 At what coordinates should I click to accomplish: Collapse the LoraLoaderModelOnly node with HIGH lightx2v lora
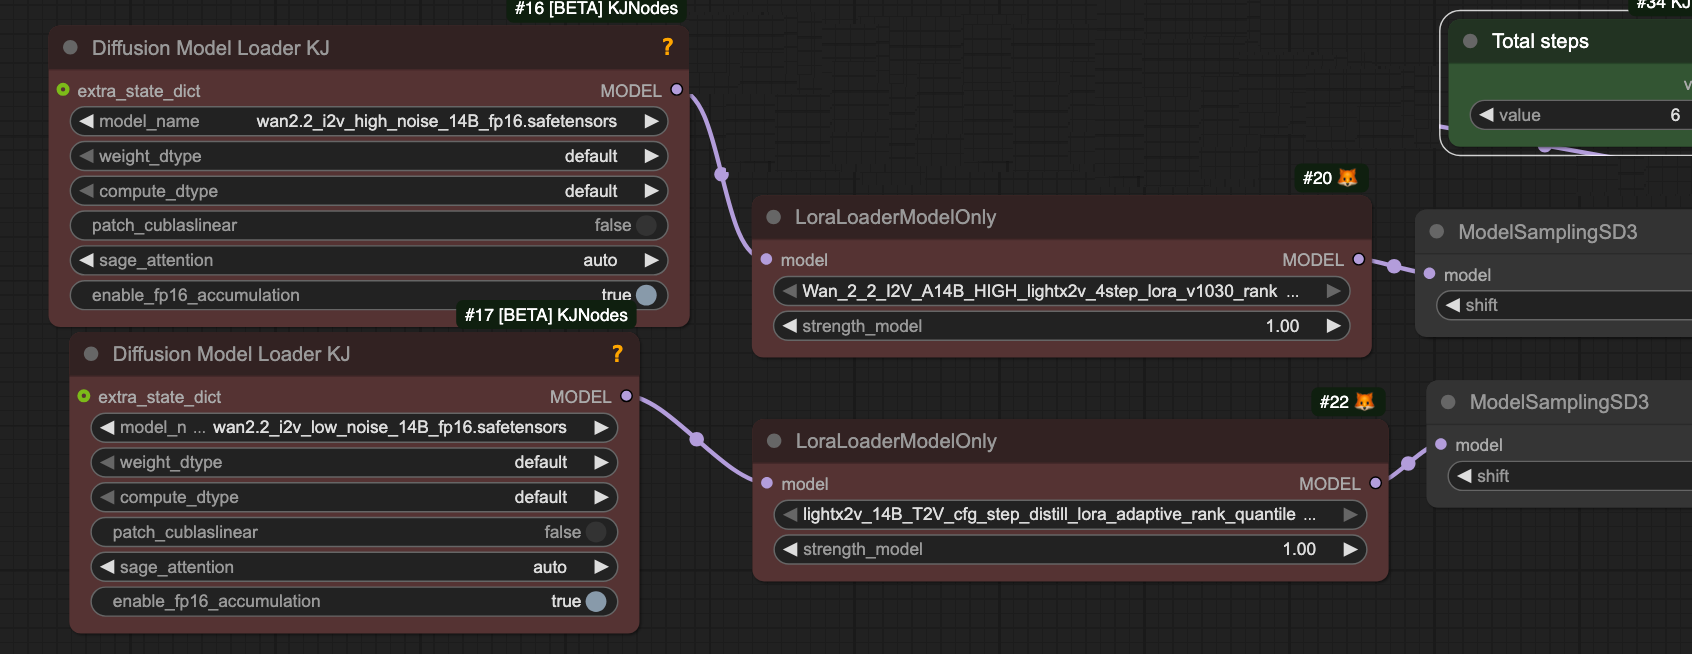click(773, 217)
